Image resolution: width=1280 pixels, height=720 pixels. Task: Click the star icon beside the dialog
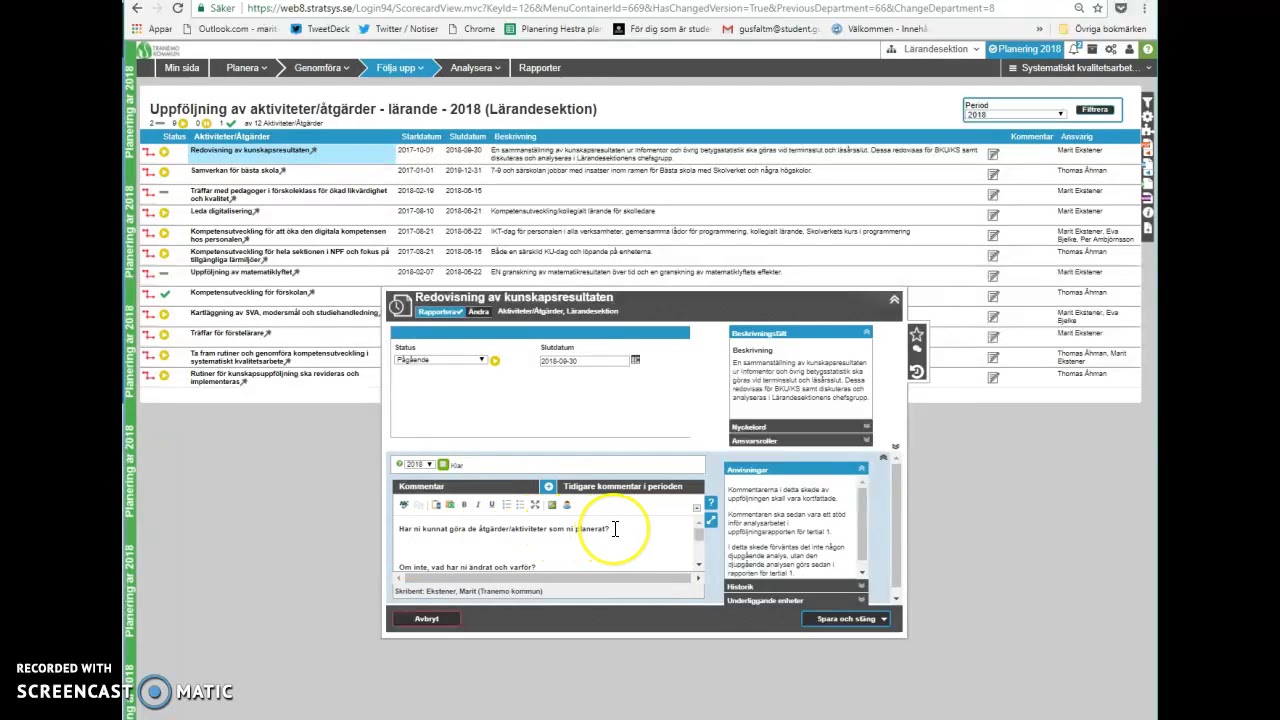(917, 335)
